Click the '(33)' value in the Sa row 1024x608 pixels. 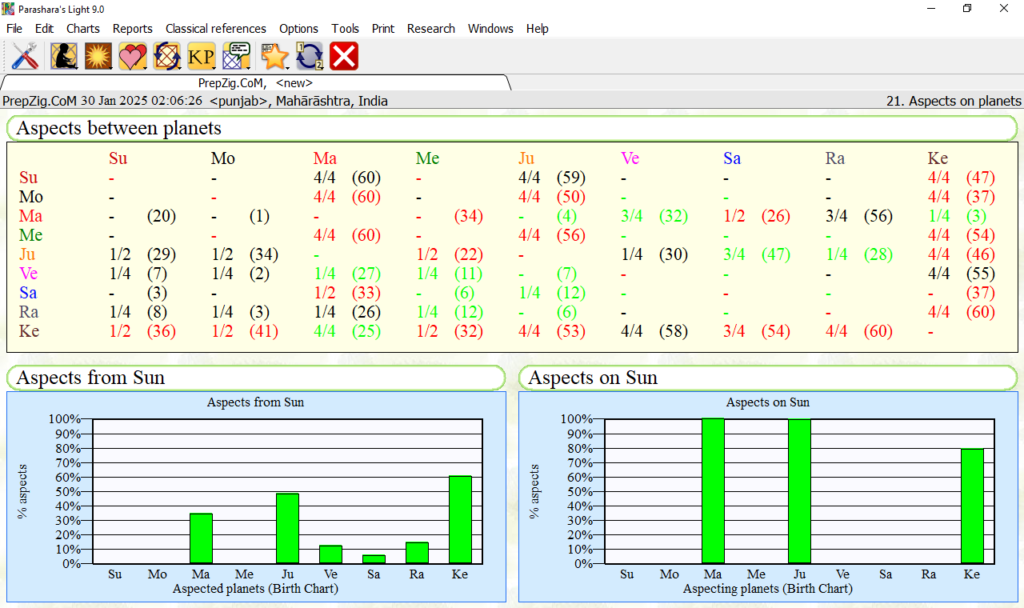pyautogui.click(x=366, y=293)
